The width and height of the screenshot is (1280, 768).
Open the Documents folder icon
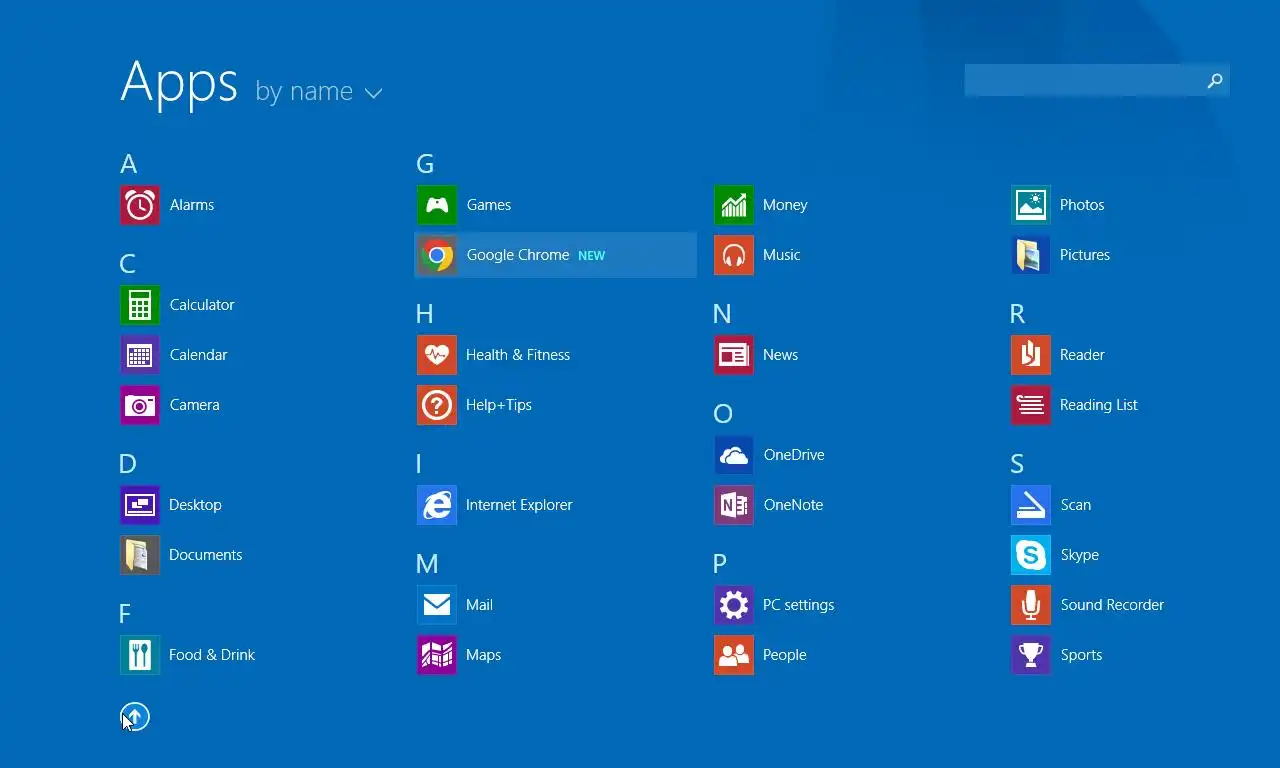140,555
